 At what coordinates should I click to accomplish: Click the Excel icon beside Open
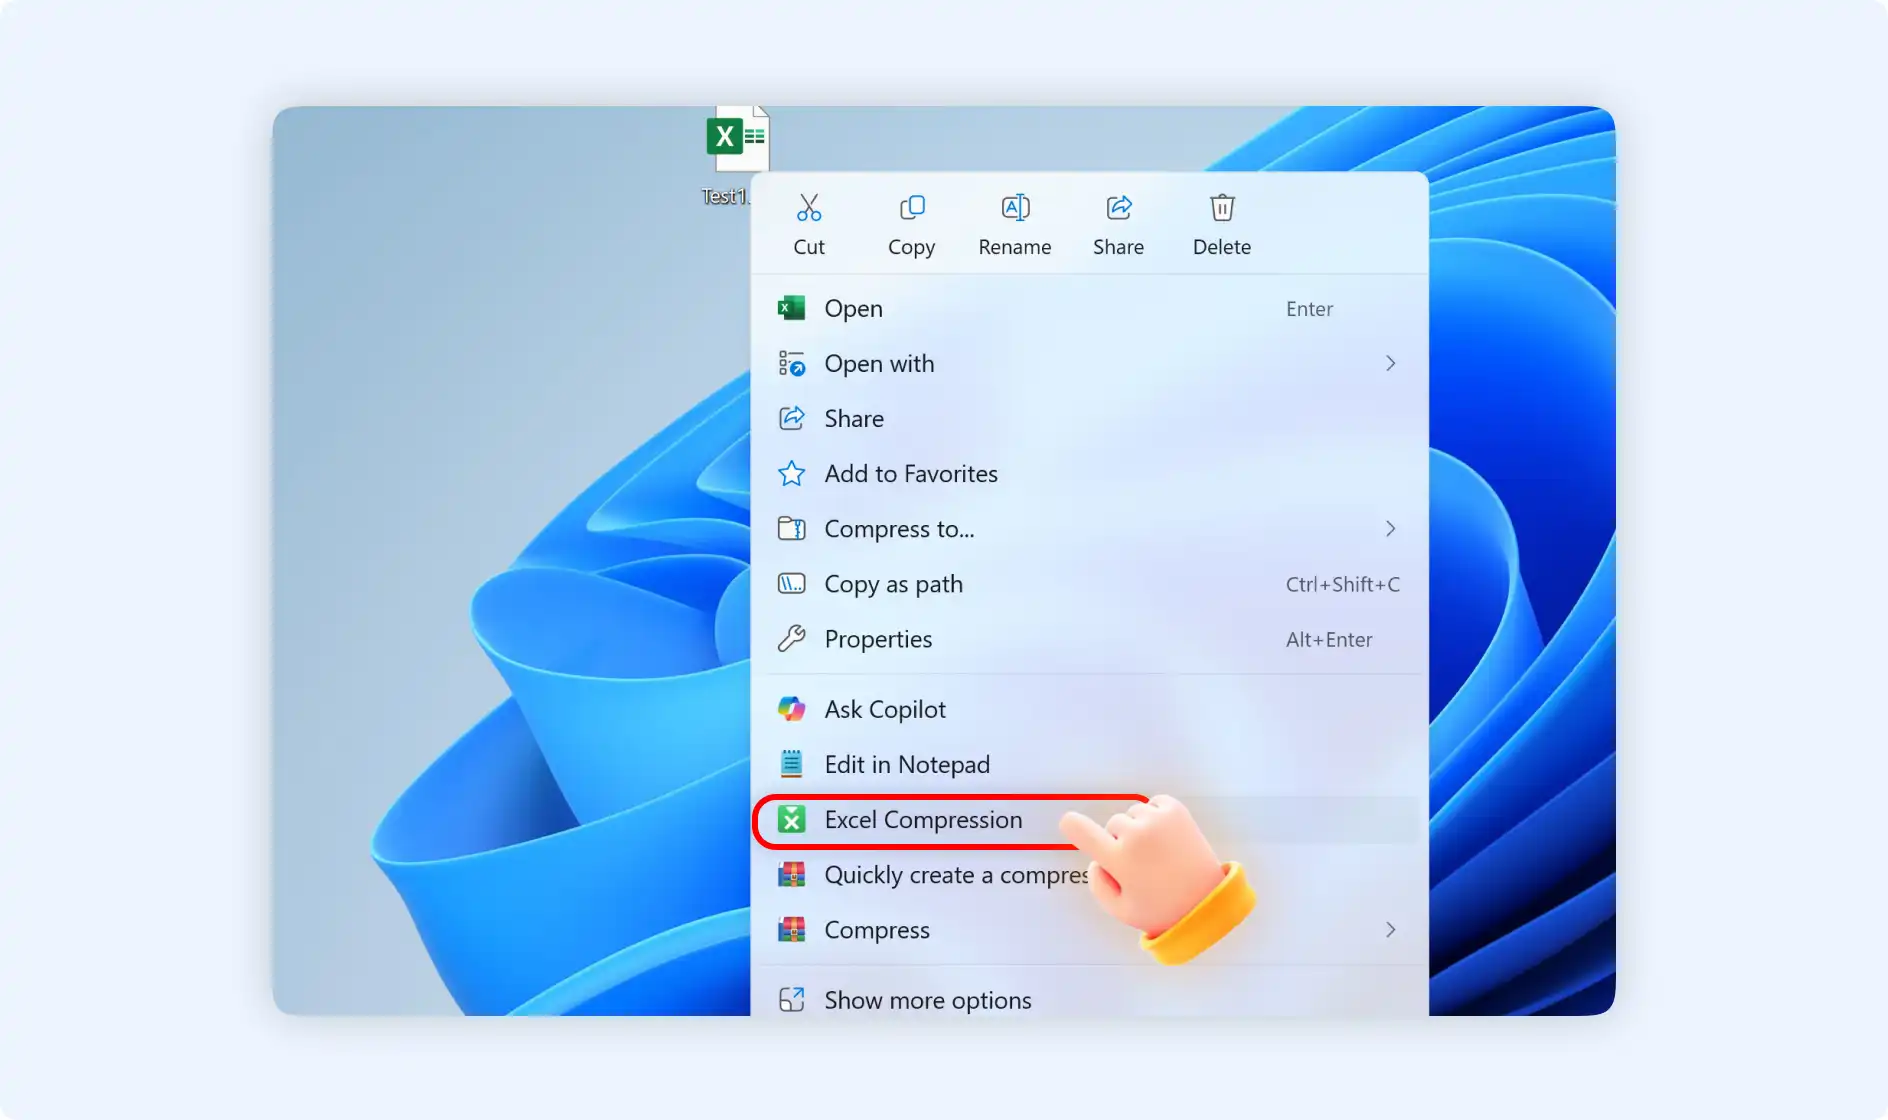[791, 308]
